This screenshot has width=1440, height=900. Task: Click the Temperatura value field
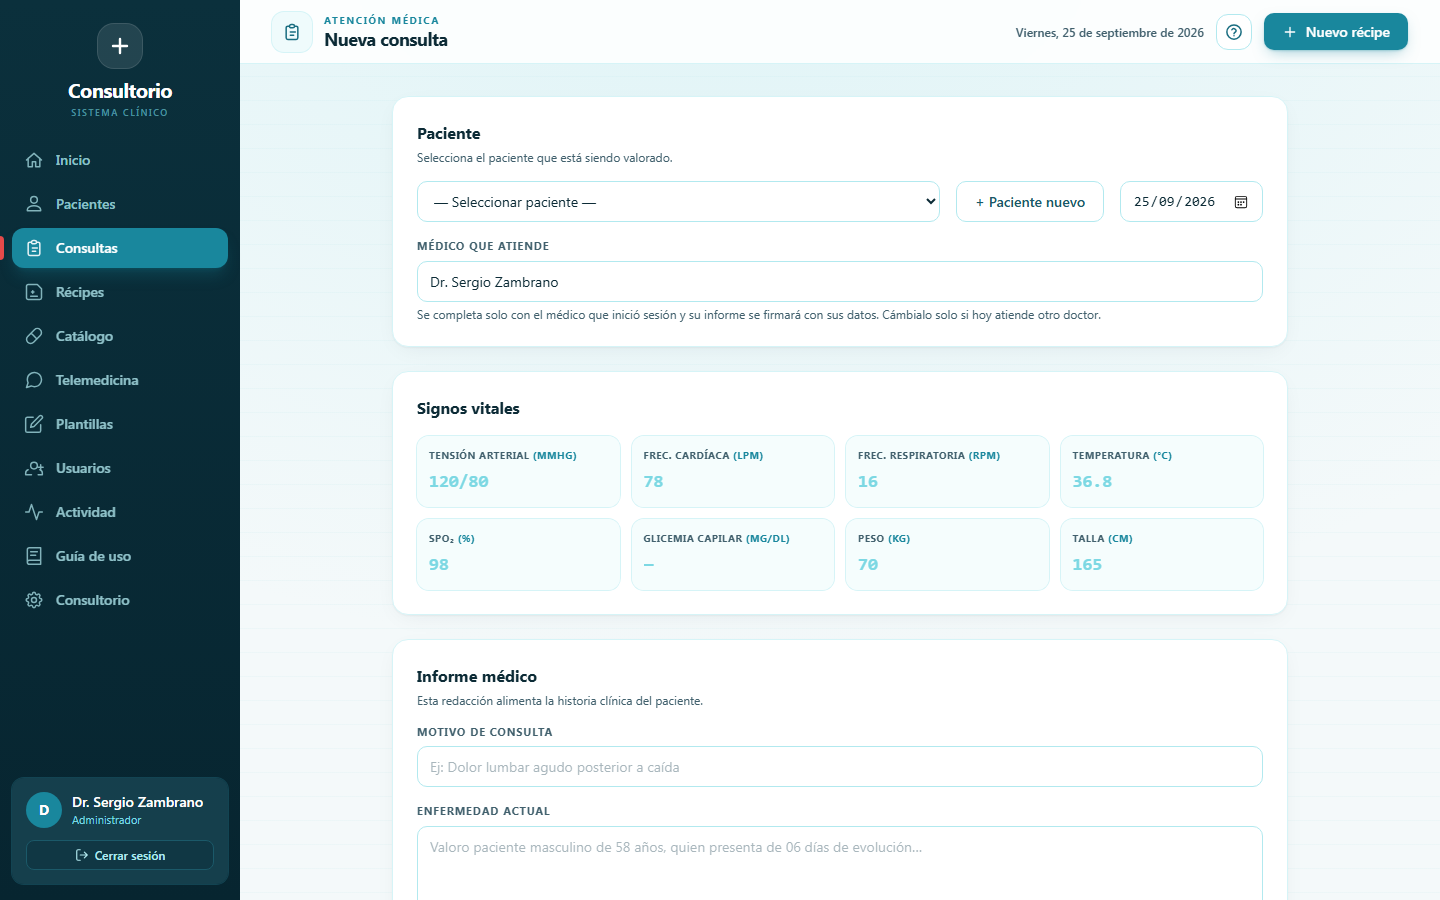1162,482
